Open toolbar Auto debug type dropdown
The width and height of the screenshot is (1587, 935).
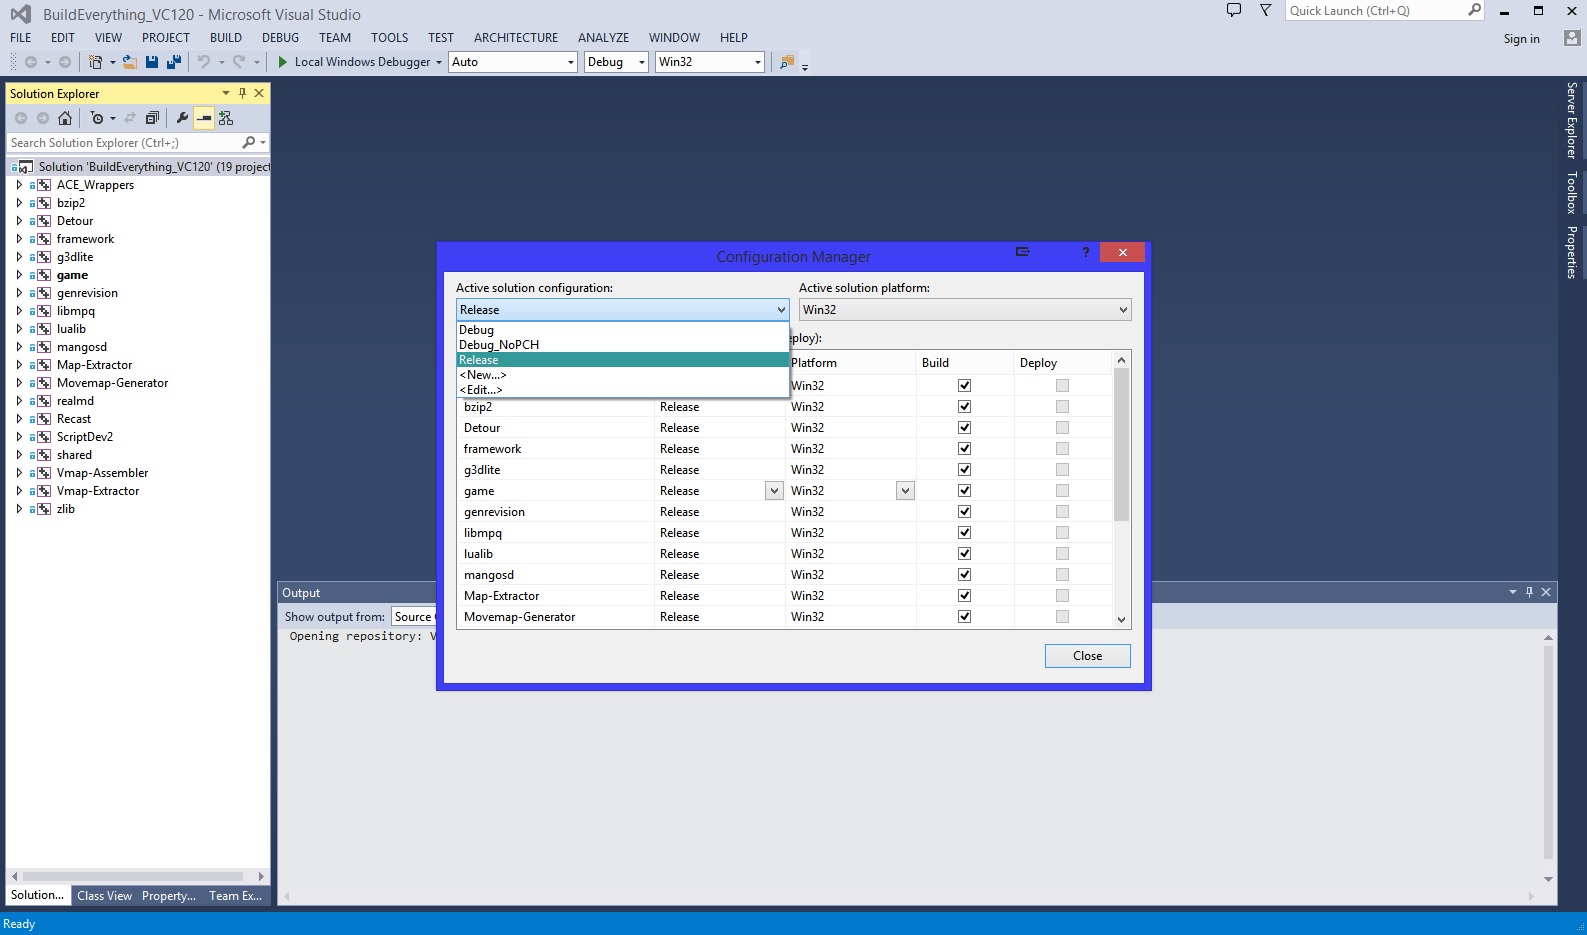(x=513, y=62)
